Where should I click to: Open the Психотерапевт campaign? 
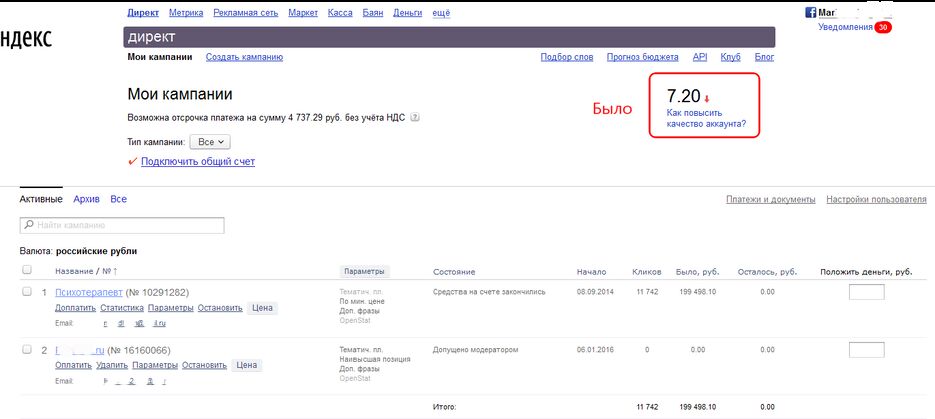click(89, 292)
